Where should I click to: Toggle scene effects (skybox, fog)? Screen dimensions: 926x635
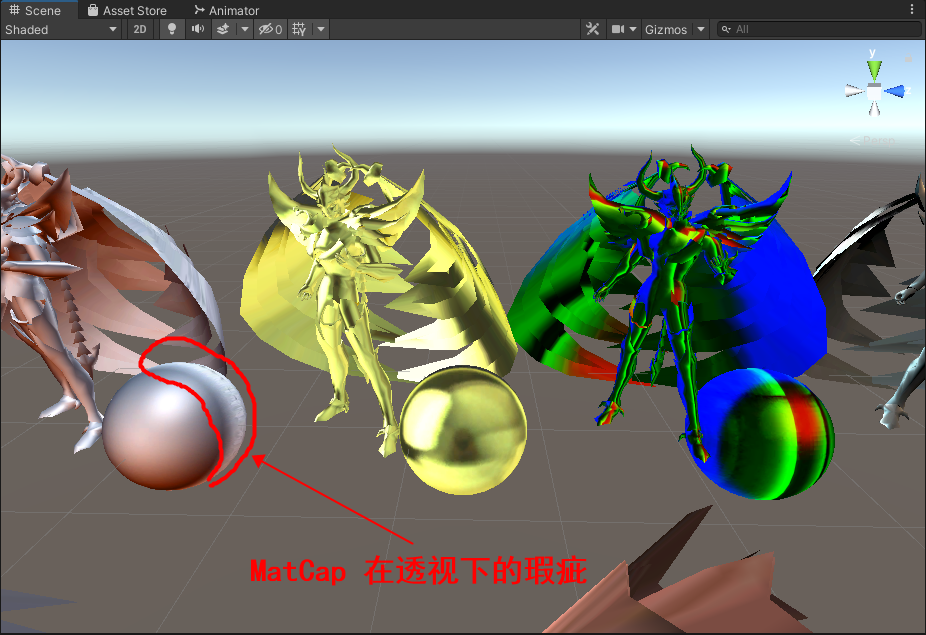[x=223, y=29]
